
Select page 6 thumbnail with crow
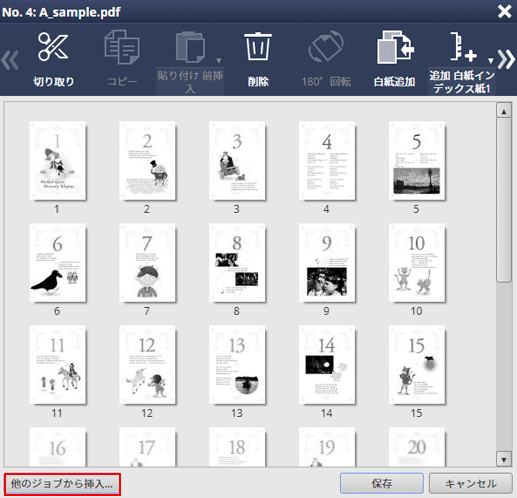pyautogui.click(x=57, y=263)
